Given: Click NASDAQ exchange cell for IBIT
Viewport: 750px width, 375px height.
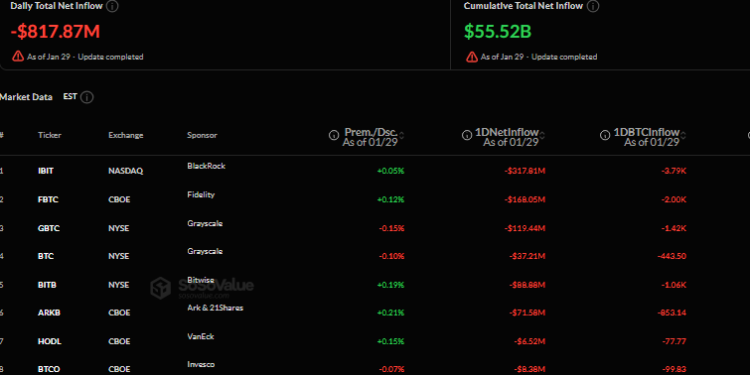Looking at the screenshot, I should [125, 171].
